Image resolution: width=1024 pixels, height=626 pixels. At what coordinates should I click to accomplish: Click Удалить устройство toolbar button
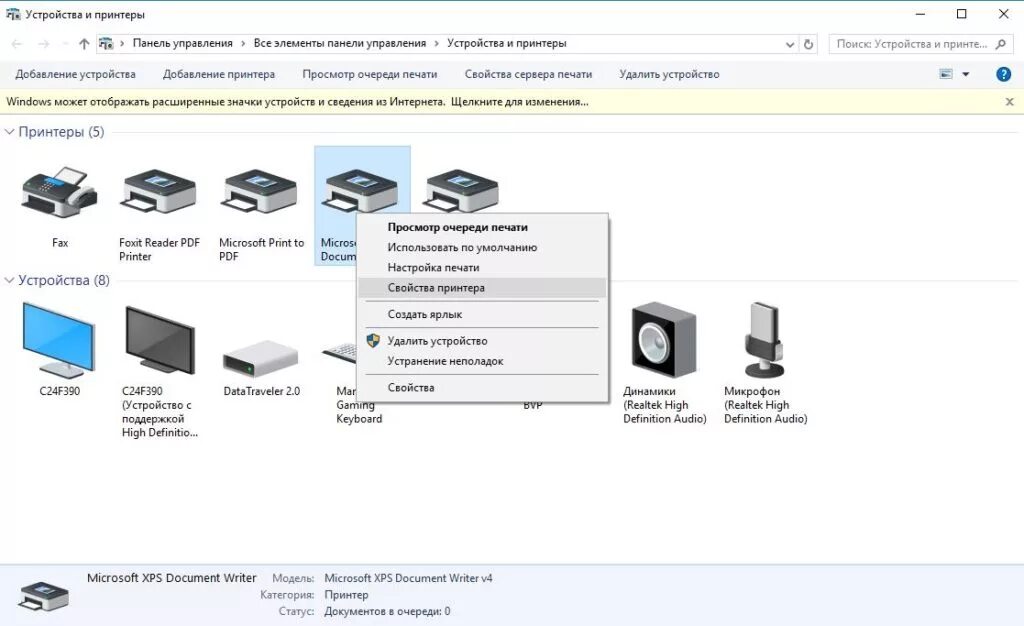click(669, 74)
